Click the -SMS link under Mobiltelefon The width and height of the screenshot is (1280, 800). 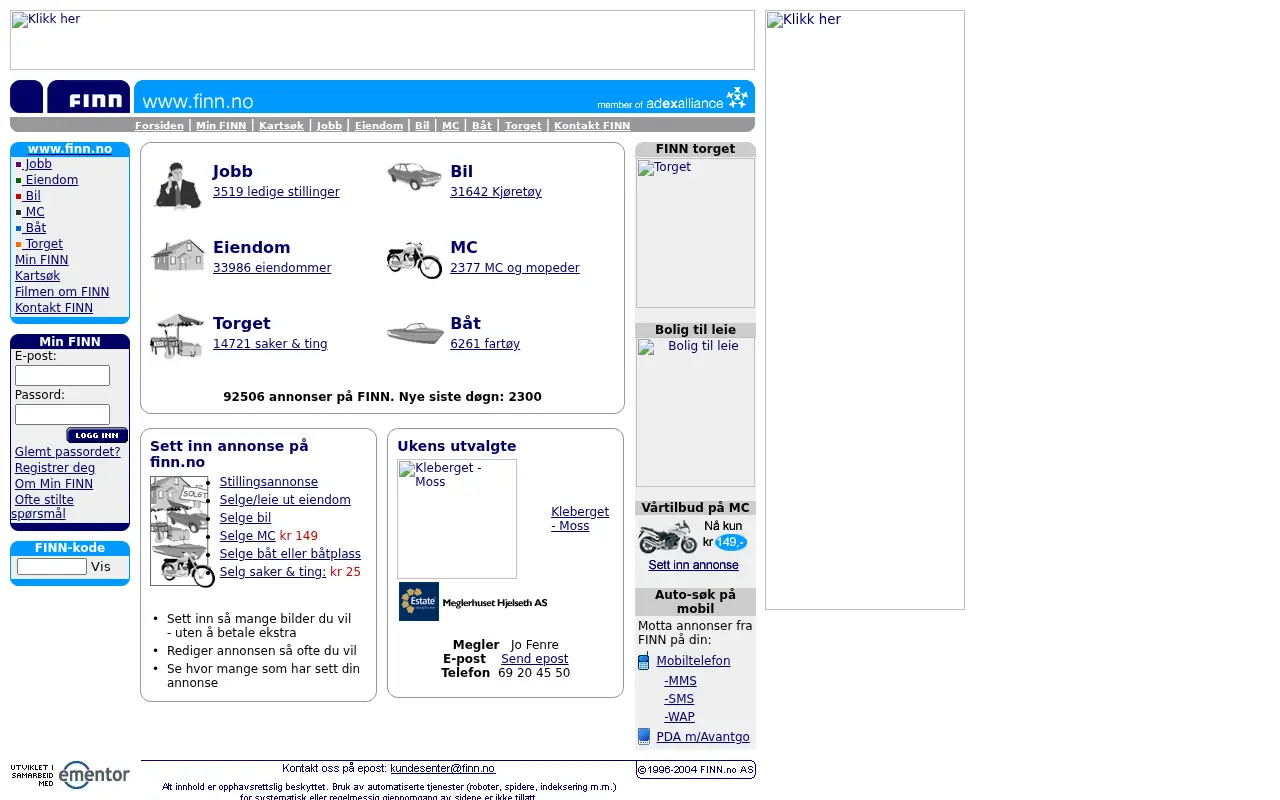tap(679, 699)
